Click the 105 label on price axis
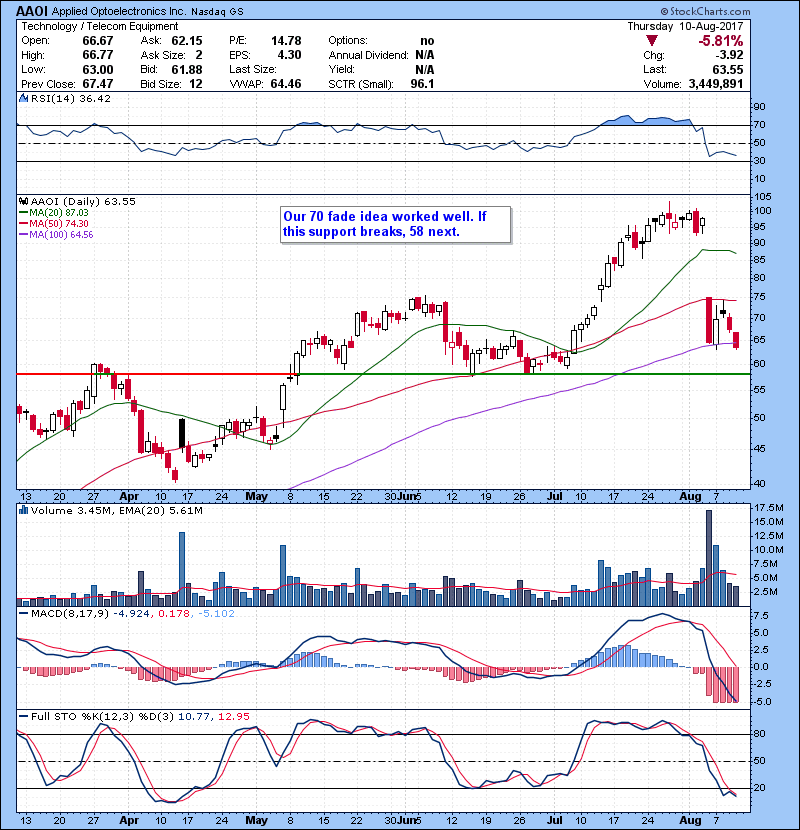The height and width of the screenshot is (830, 800). click(763, 197)
